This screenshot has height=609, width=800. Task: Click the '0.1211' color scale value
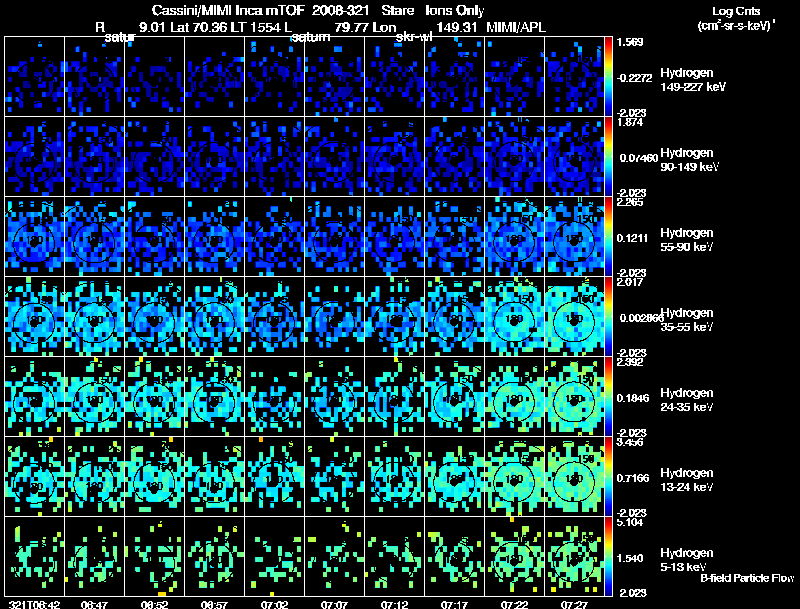click(x=632, y=238)
